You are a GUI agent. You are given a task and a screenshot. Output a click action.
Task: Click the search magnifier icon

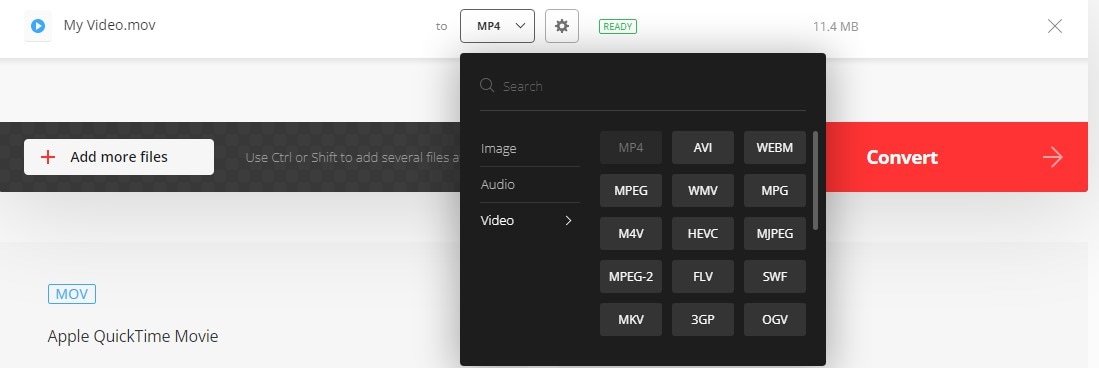tap(487, 86)
